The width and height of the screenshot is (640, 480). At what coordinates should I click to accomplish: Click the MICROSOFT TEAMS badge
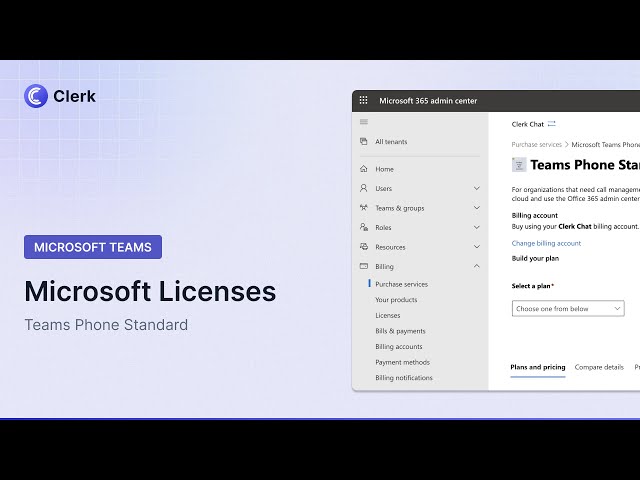point(93,247)
